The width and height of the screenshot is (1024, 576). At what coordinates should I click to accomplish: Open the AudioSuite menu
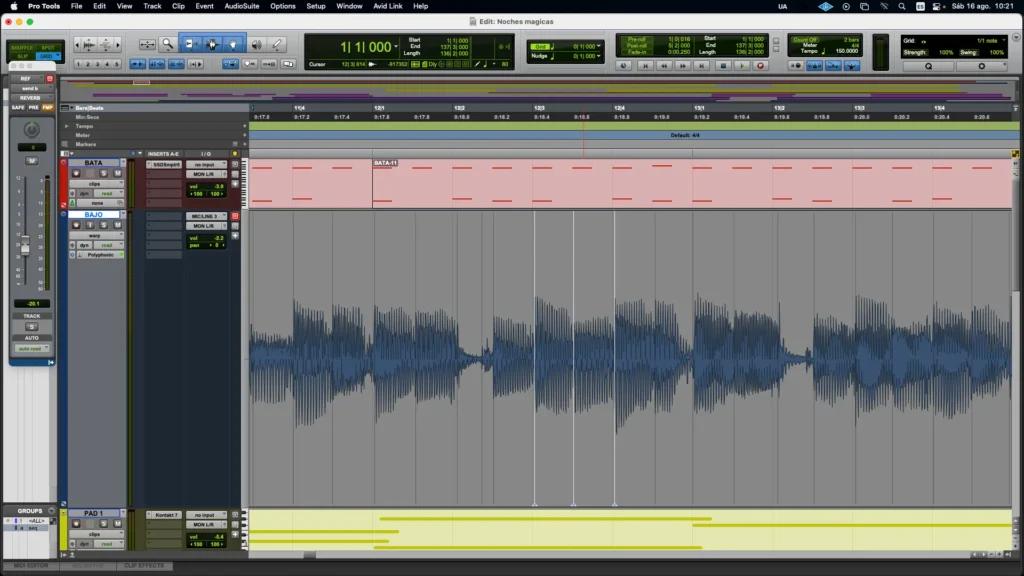pyautogui.click(x=242, y=6)
